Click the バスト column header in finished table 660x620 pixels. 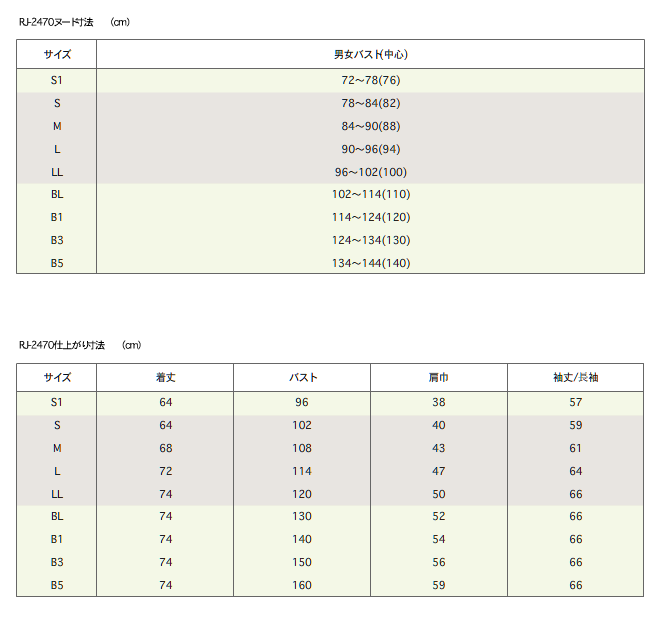pyautogui.click(x=303, y=377)
